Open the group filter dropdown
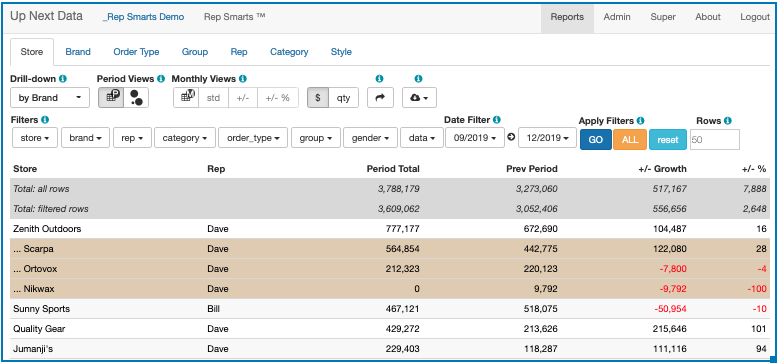 (316, 138)
